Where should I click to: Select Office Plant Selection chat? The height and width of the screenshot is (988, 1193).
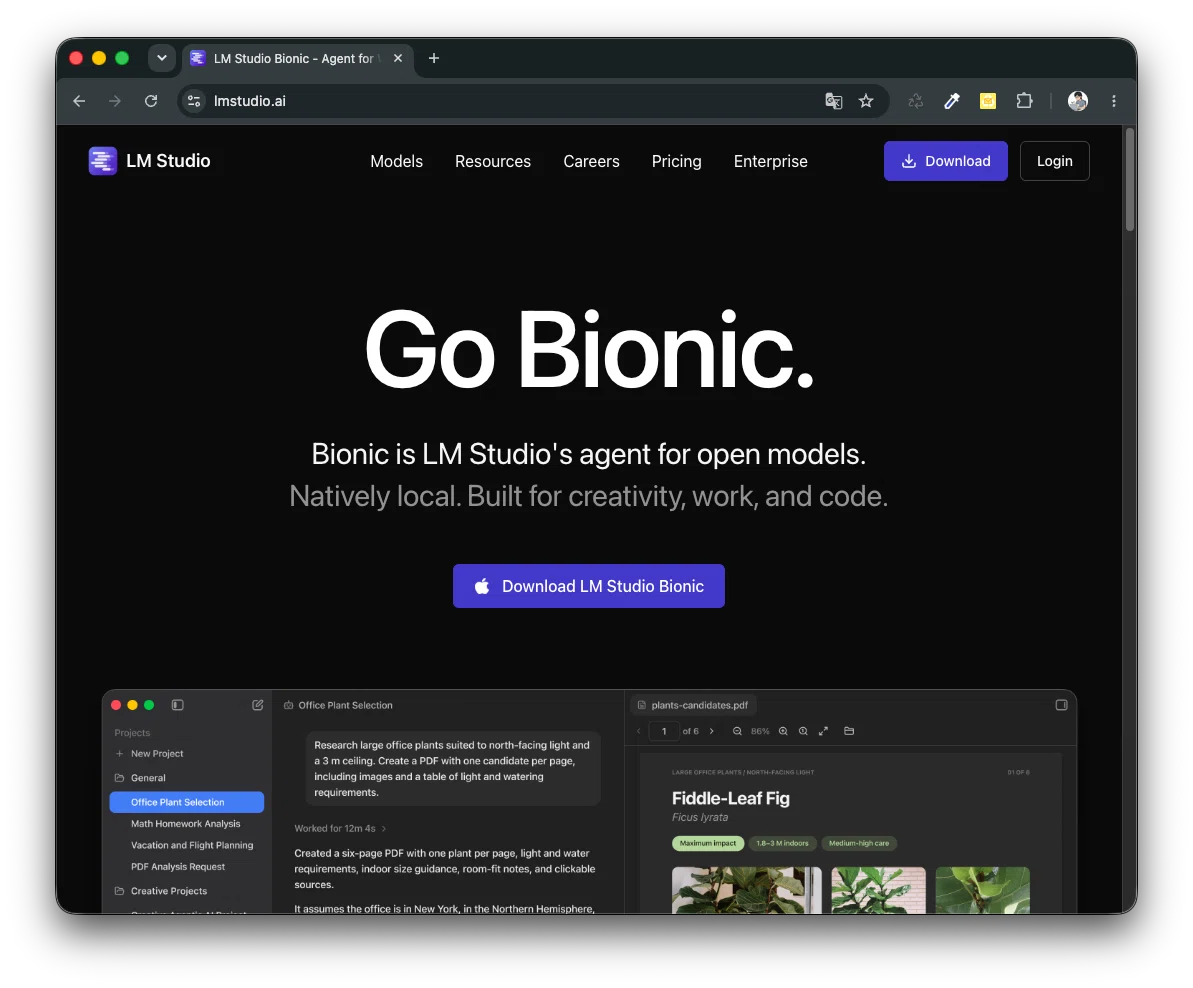click(186, 802)
